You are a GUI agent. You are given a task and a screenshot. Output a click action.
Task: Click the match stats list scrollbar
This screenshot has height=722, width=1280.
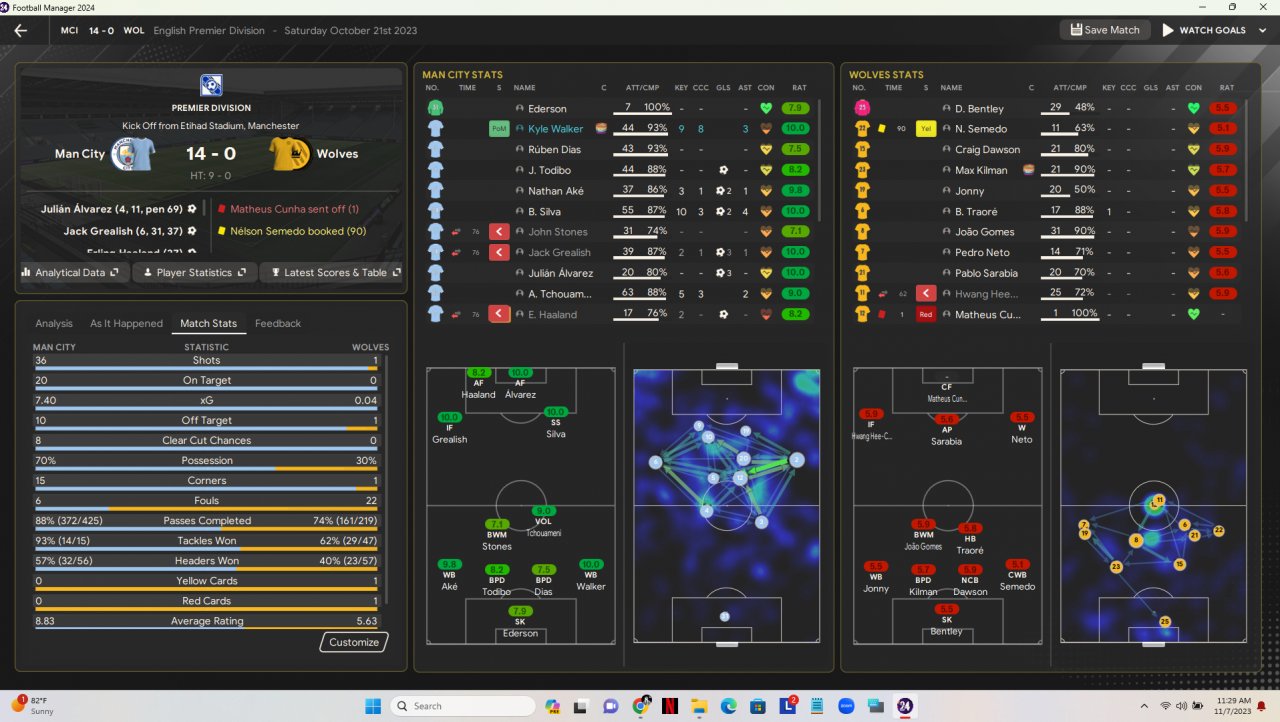coord(386,480)
